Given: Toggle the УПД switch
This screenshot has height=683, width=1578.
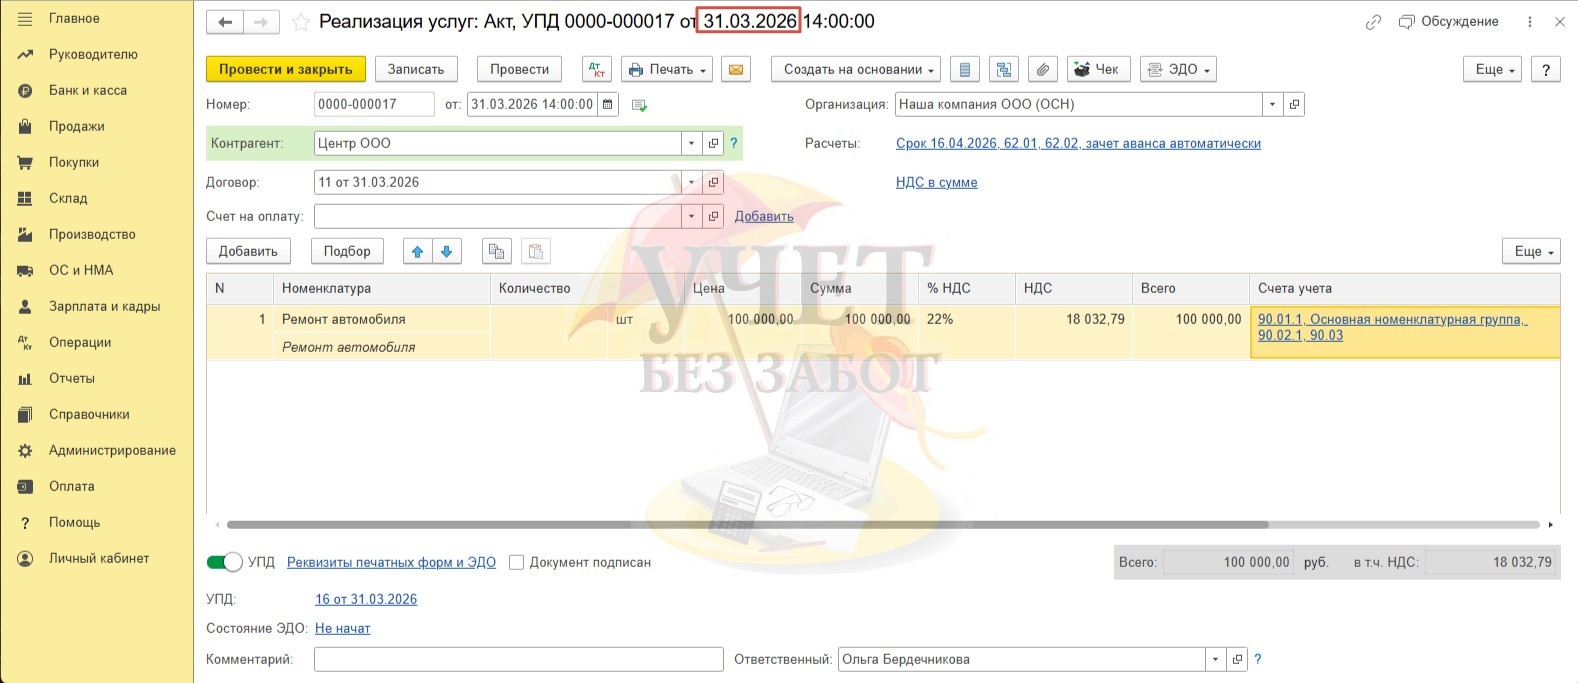Looking at the screenshot, I should (x=224, y=562).
